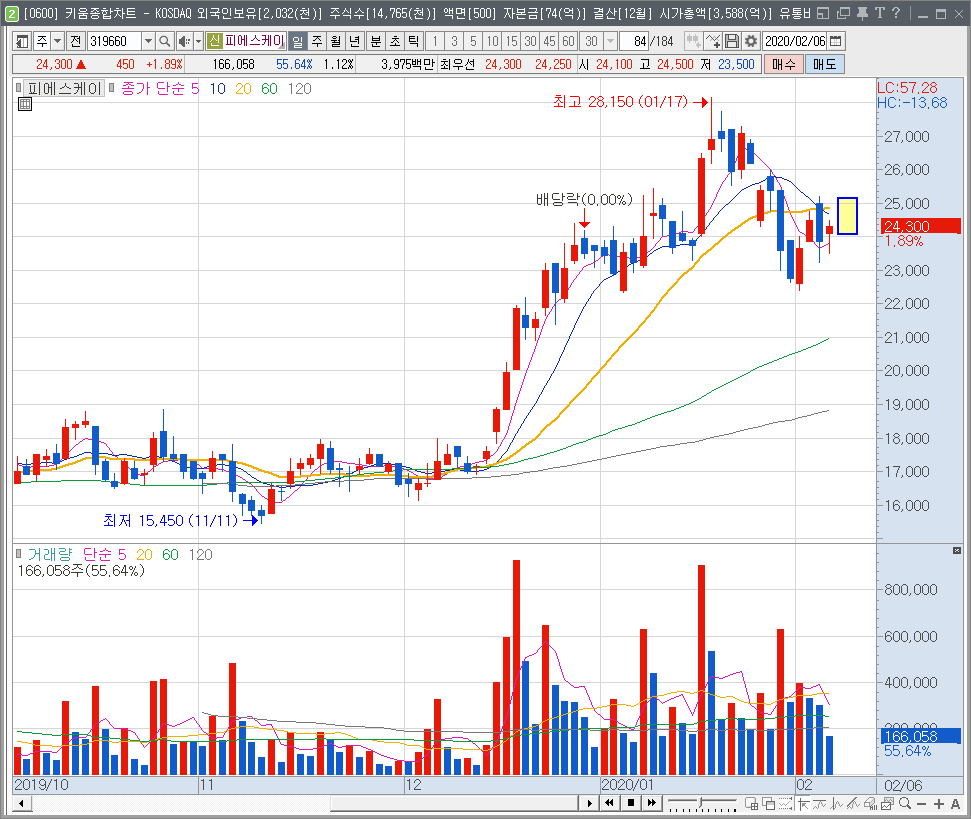Click the title bar duplicate window icon
971x819 pixels.
coord(843,14)
